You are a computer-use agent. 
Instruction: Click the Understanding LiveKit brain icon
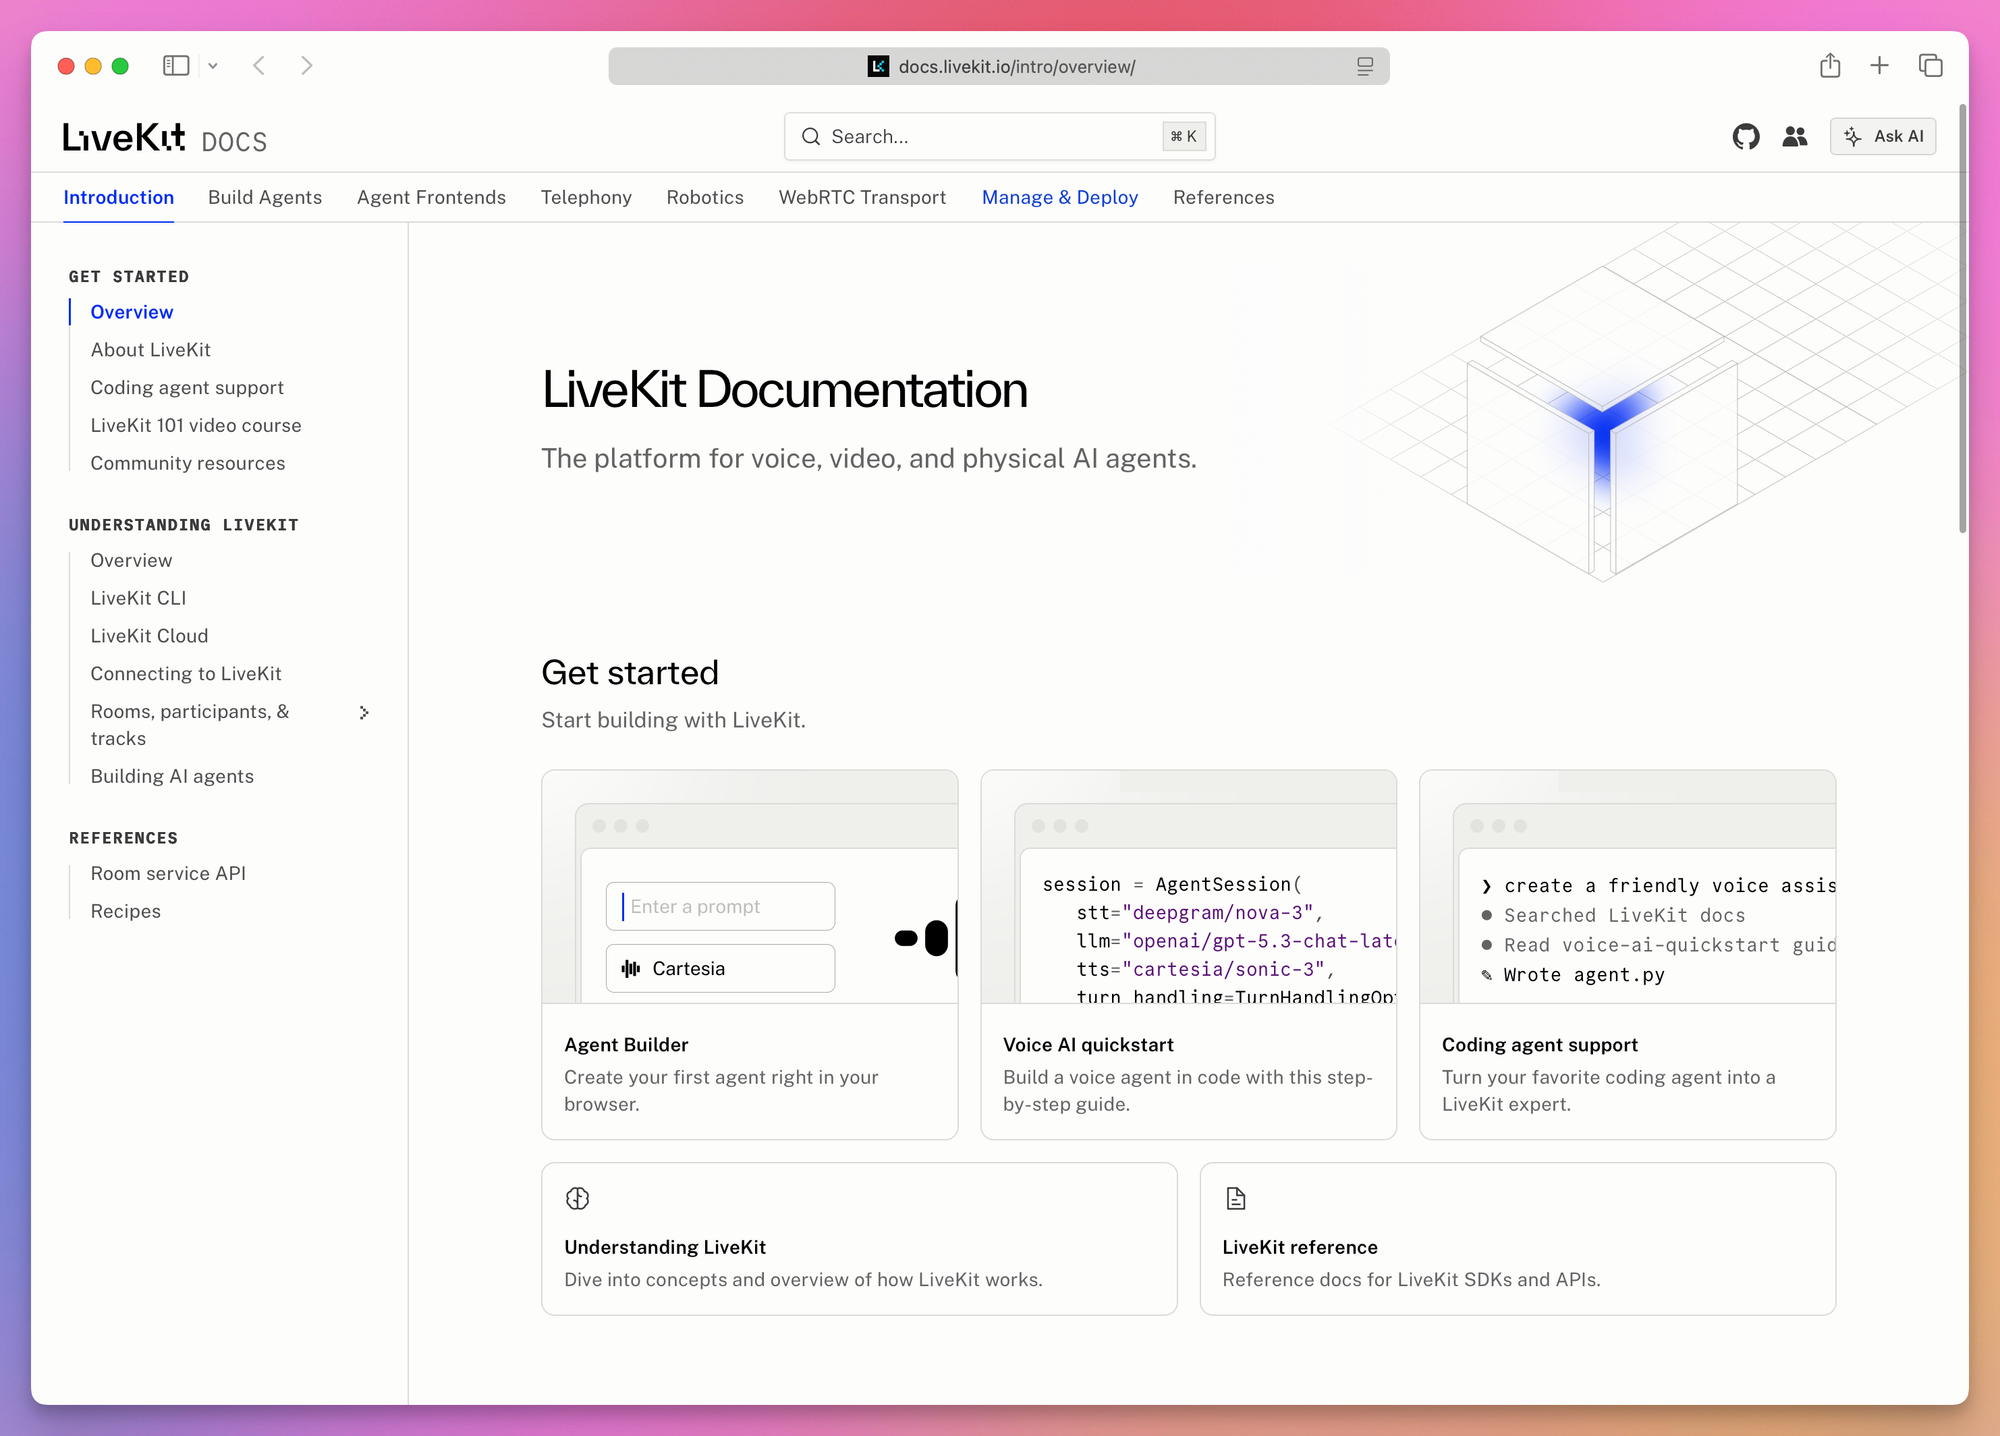pos(578,1198)
